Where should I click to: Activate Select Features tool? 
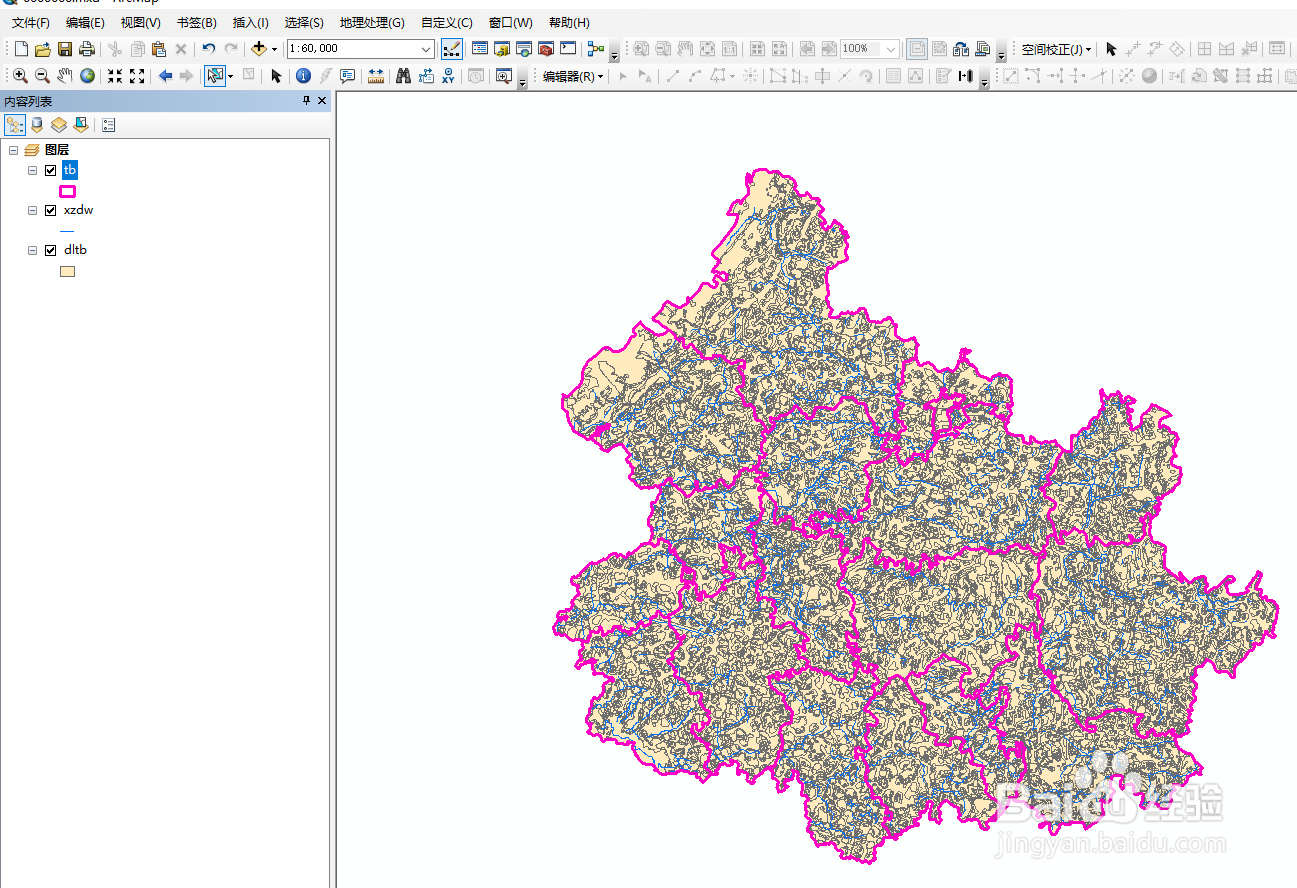[x=214, y=76]
